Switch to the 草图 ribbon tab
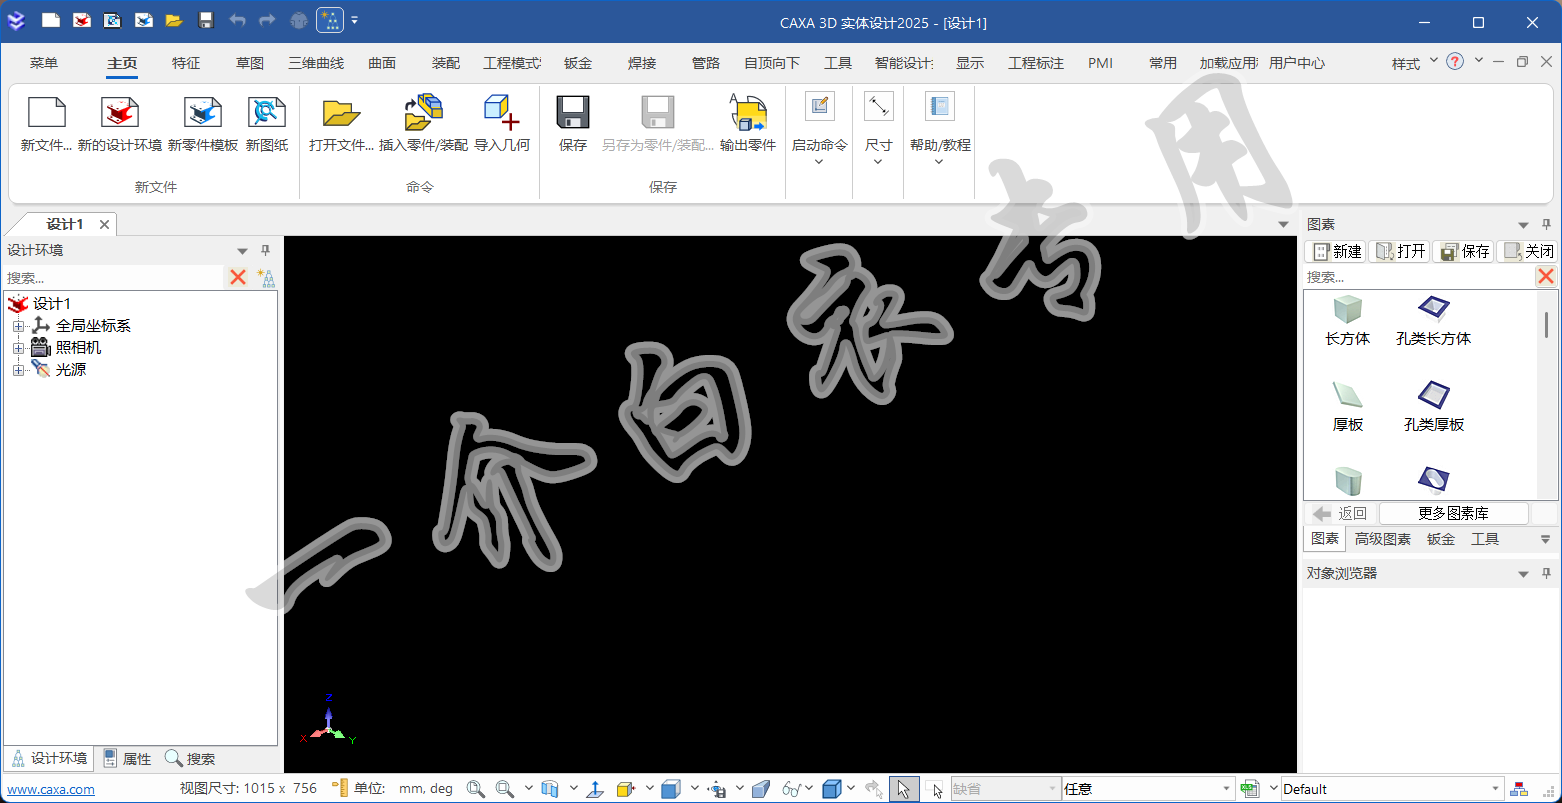1562x803 pixels. point(250,63)
